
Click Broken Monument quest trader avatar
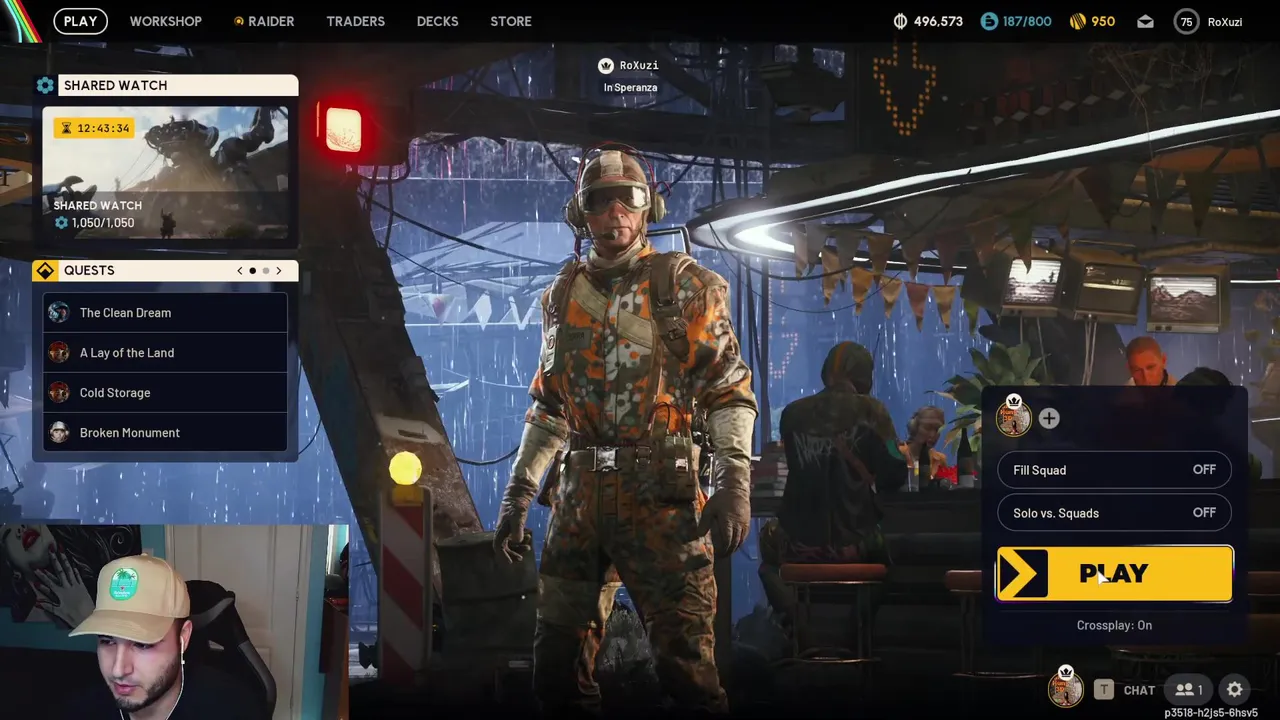click(59, 433)
